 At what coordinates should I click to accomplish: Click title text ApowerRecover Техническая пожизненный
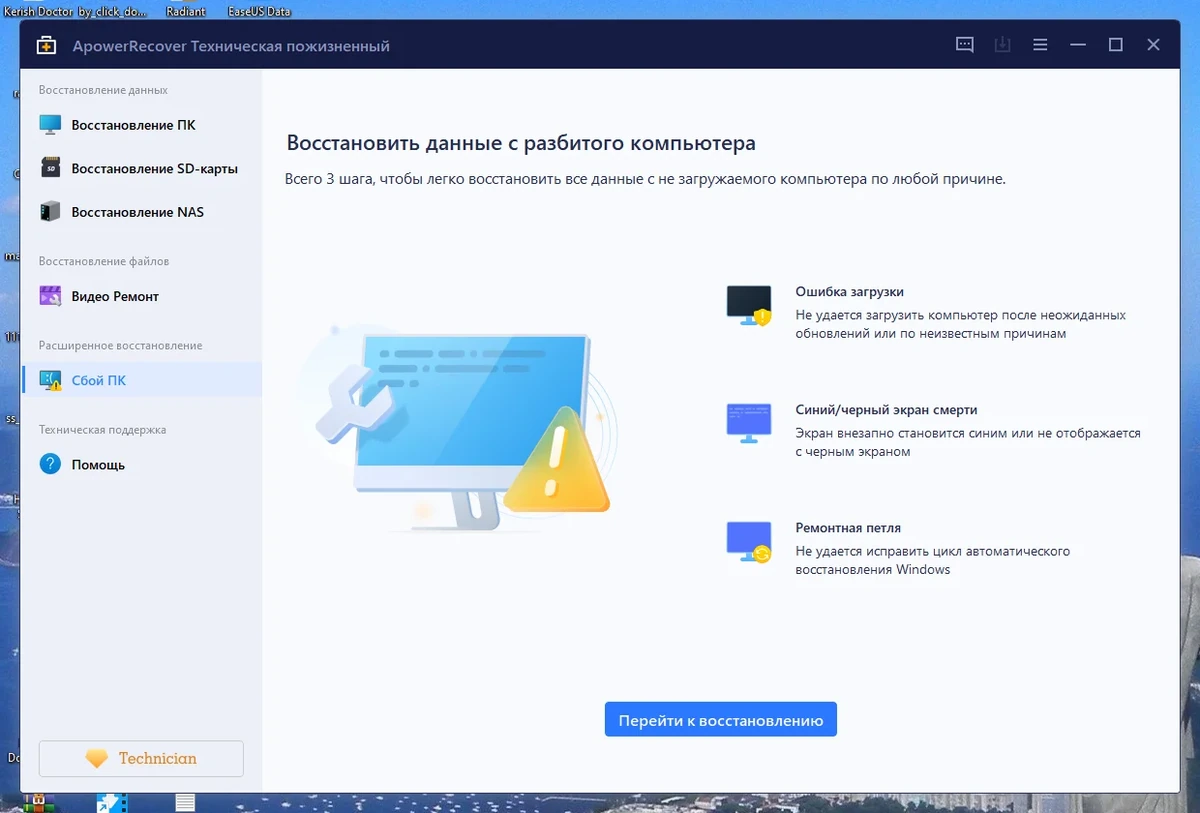click(x=231, y=46)
